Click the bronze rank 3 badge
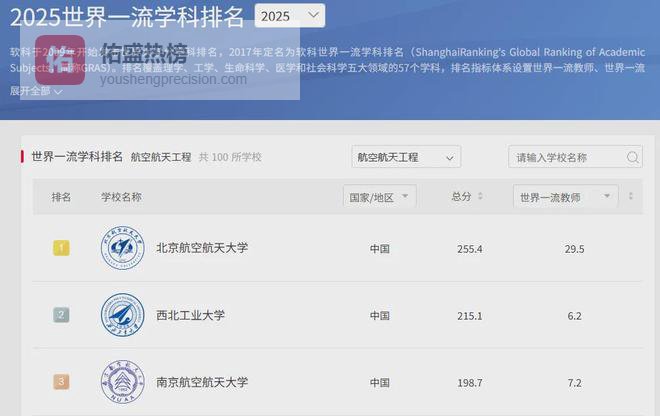Screen dimensions: 660x416 (x=61, y=382)
